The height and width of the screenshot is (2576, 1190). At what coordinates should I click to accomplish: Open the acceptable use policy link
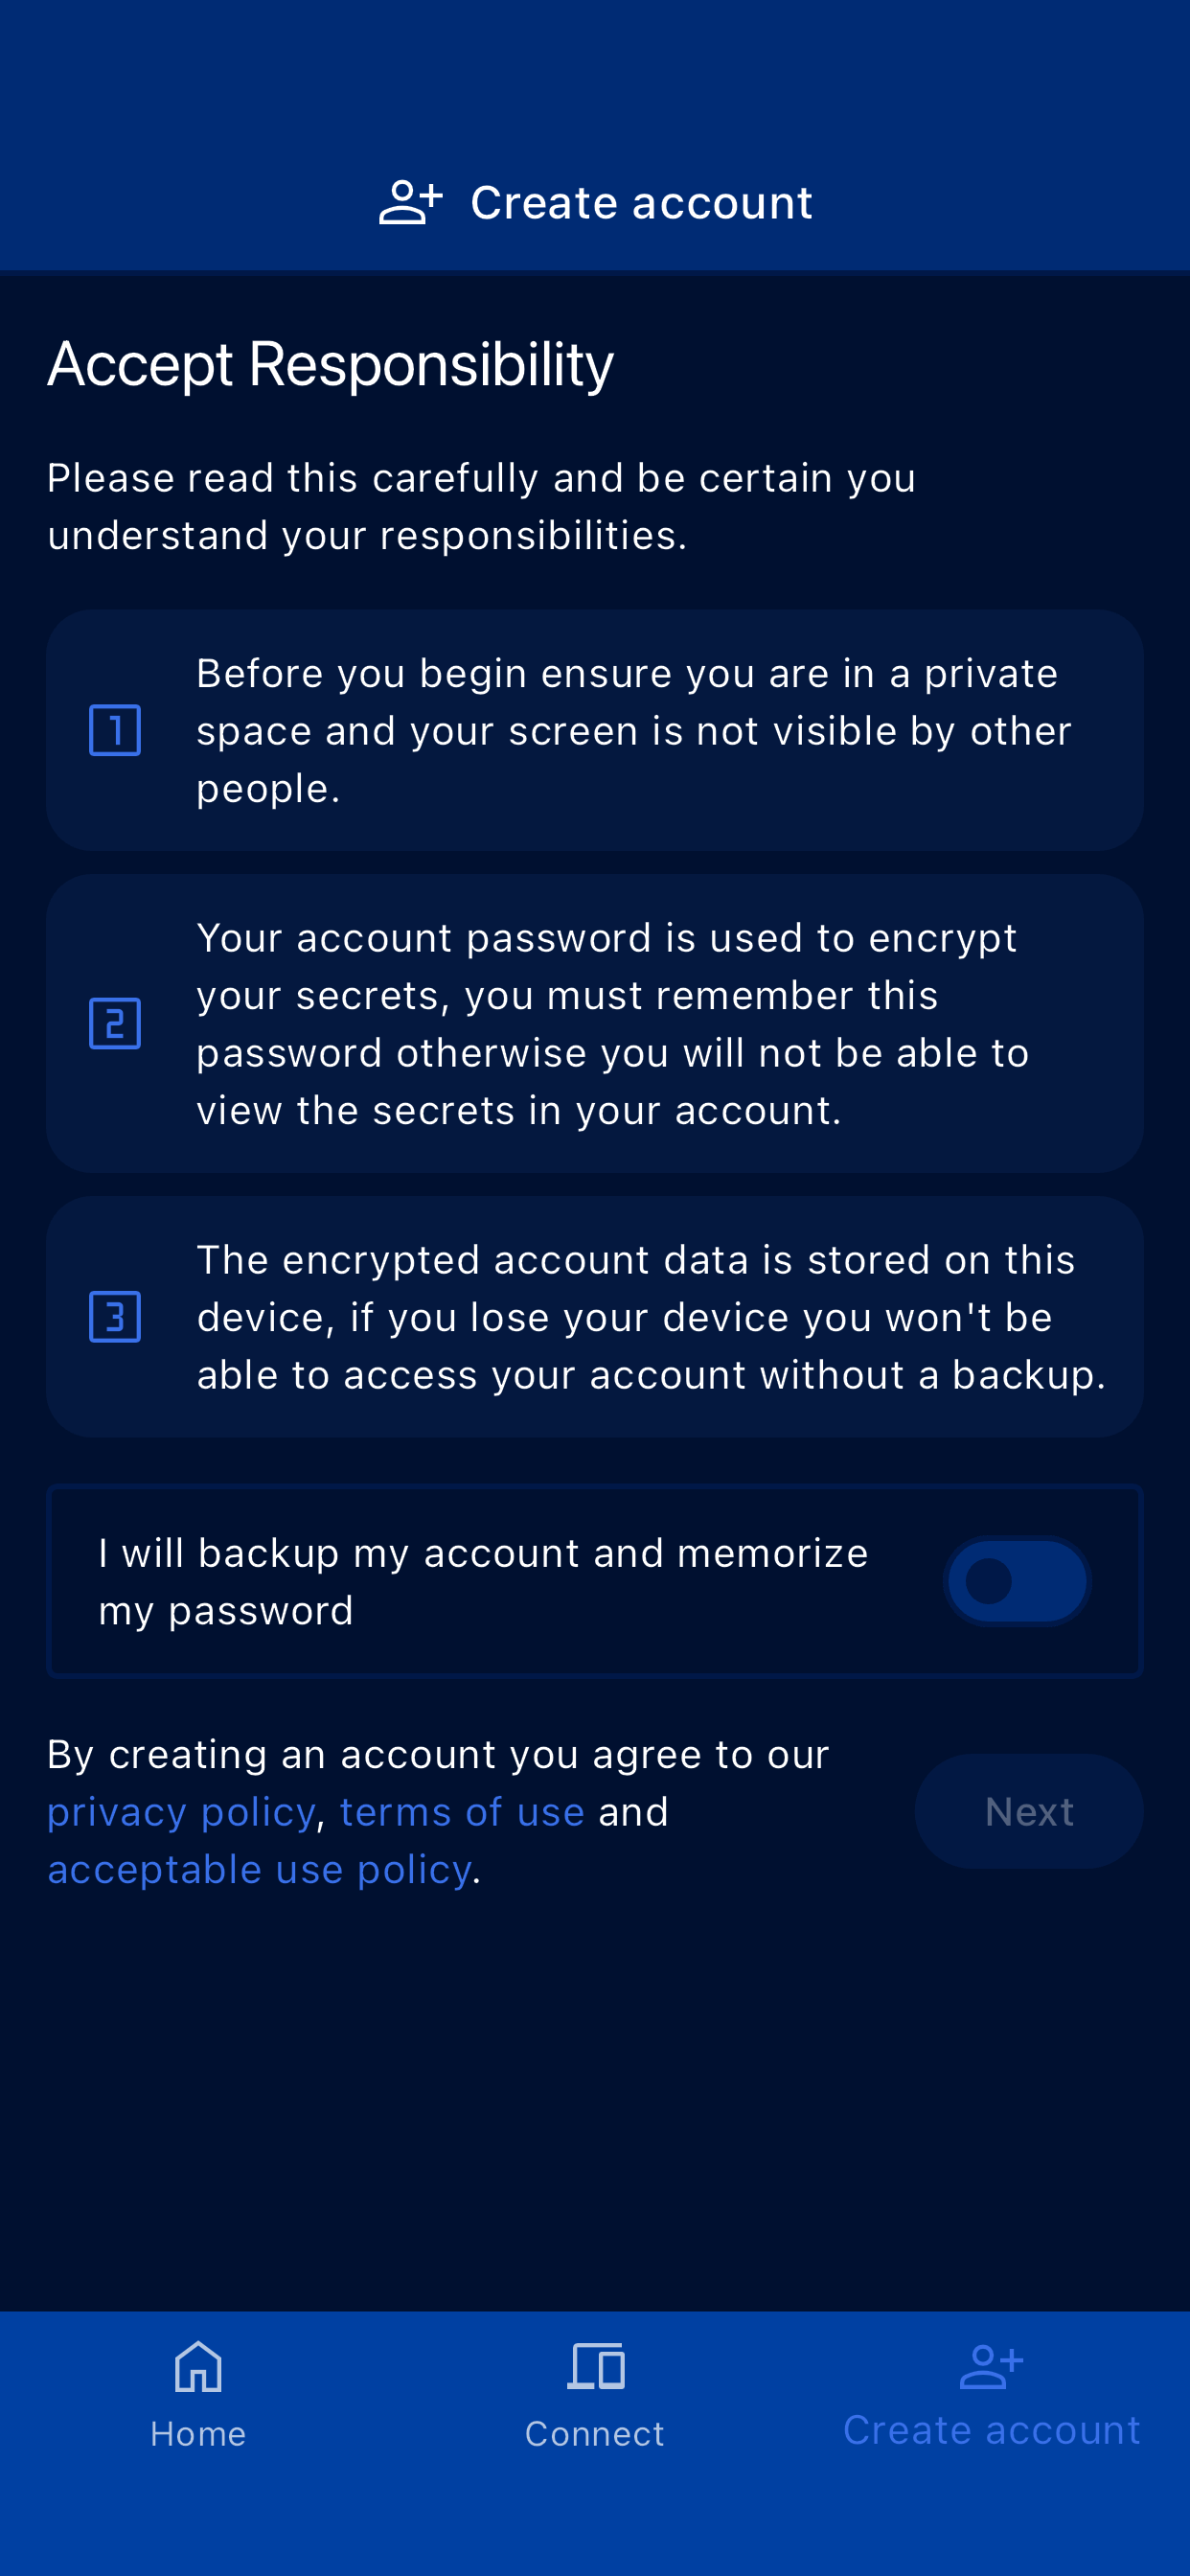259,1869
